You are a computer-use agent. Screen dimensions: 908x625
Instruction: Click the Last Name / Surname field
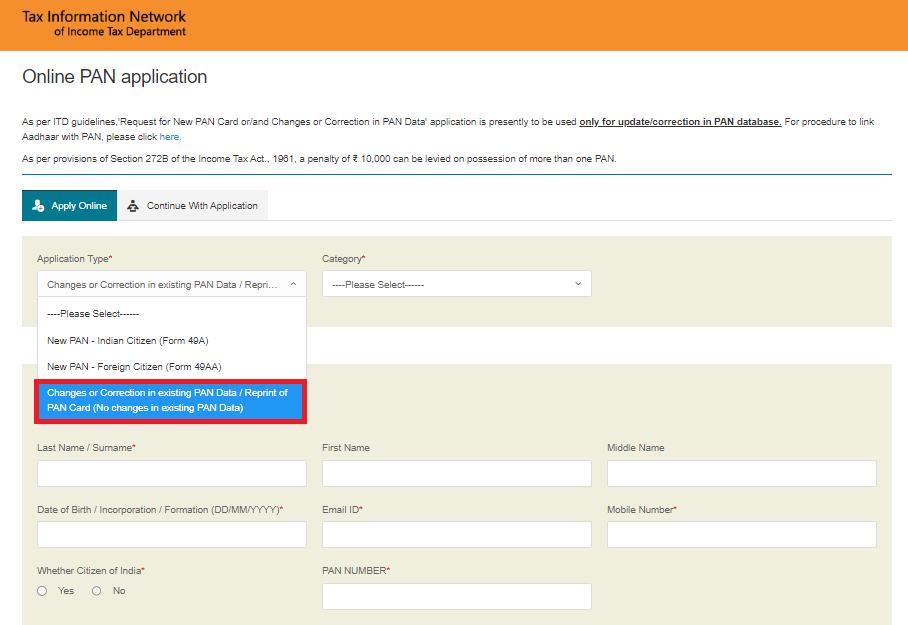pyautogui.click(x=171, y=473)
